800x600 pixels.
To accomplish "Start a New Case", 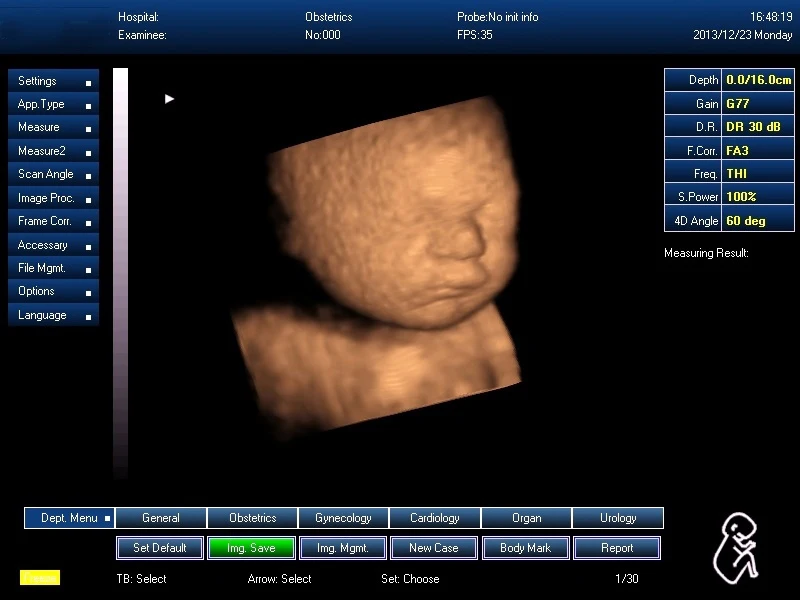I will point(434,548).
